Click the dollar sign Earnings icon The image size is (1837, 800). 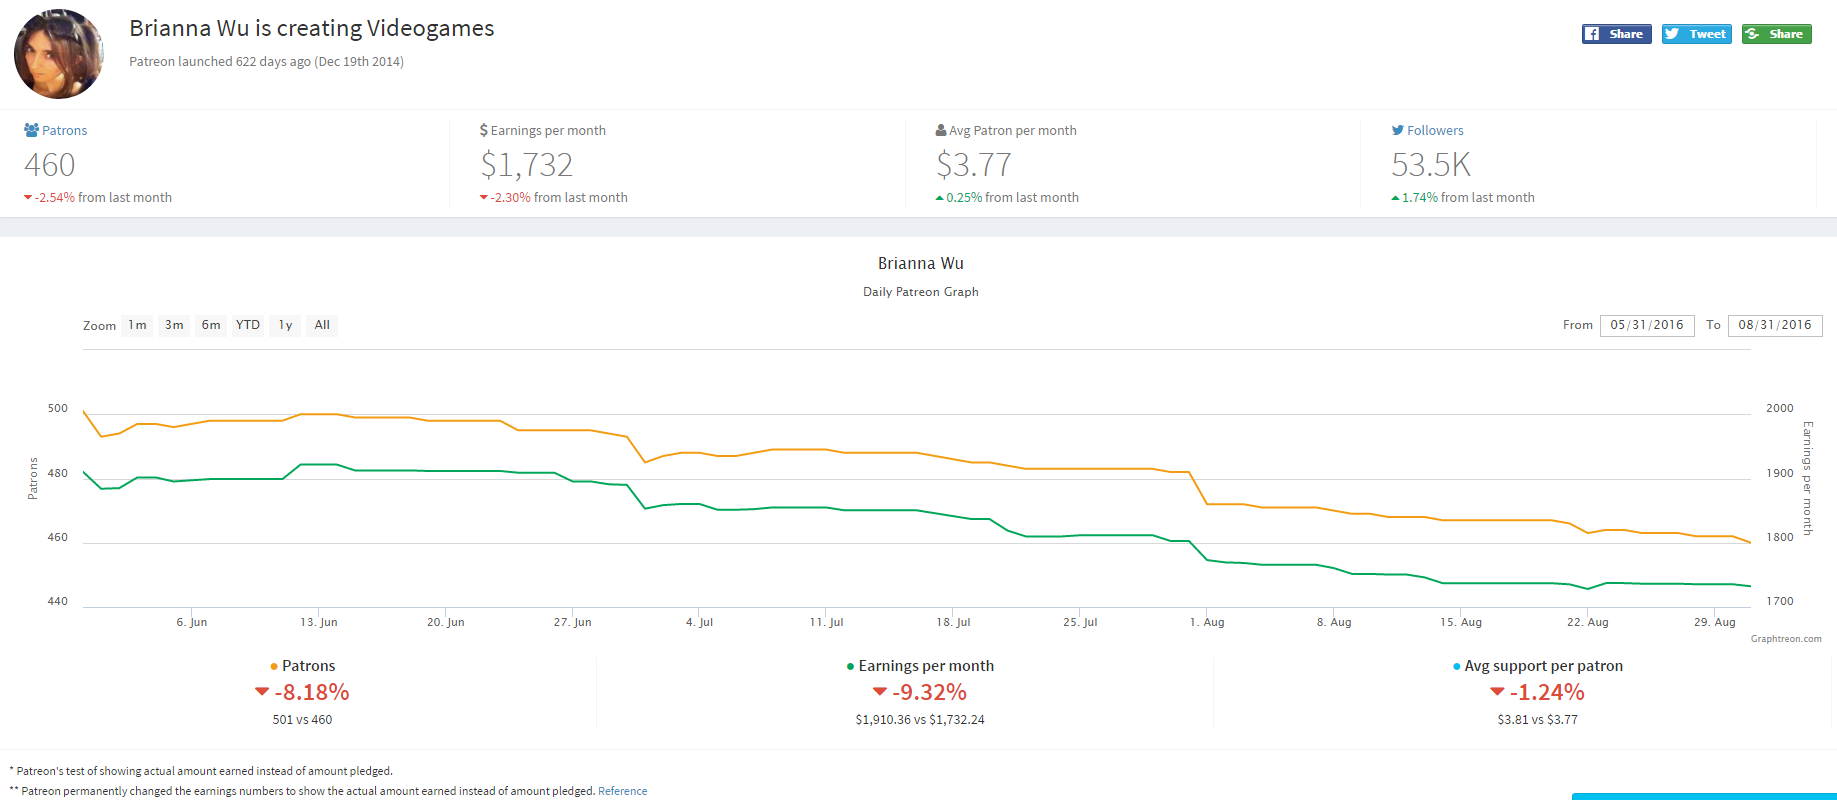[484, 130]
